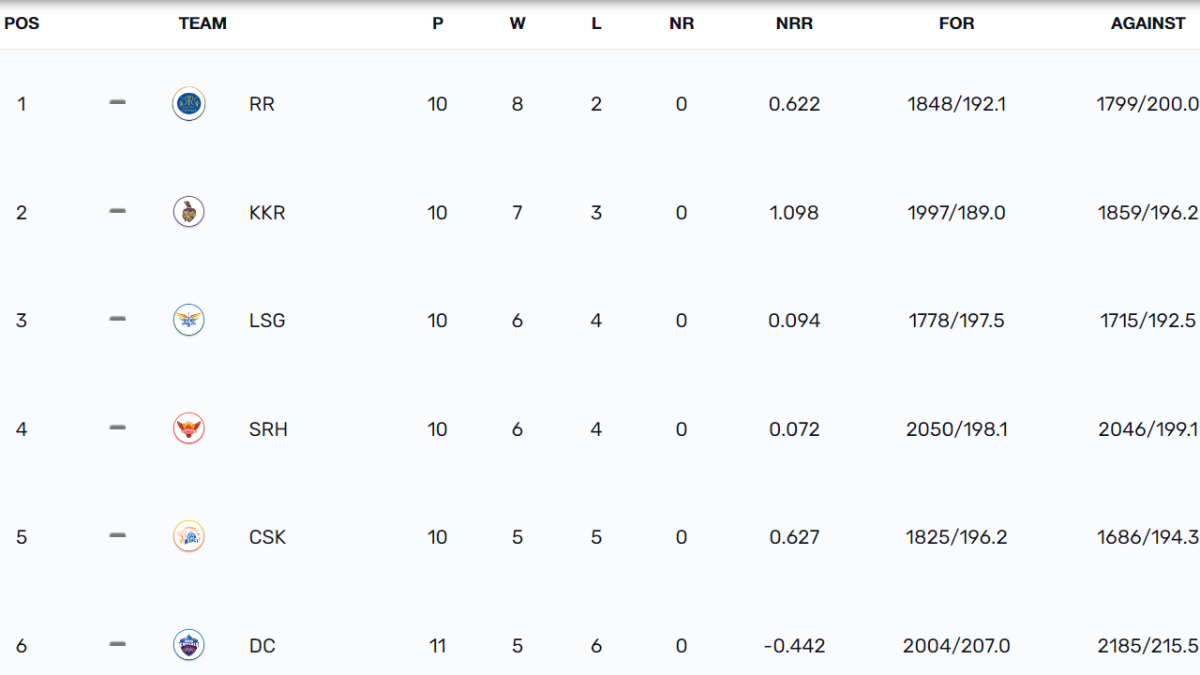Click the SRH orange team logo

point(189,429)
